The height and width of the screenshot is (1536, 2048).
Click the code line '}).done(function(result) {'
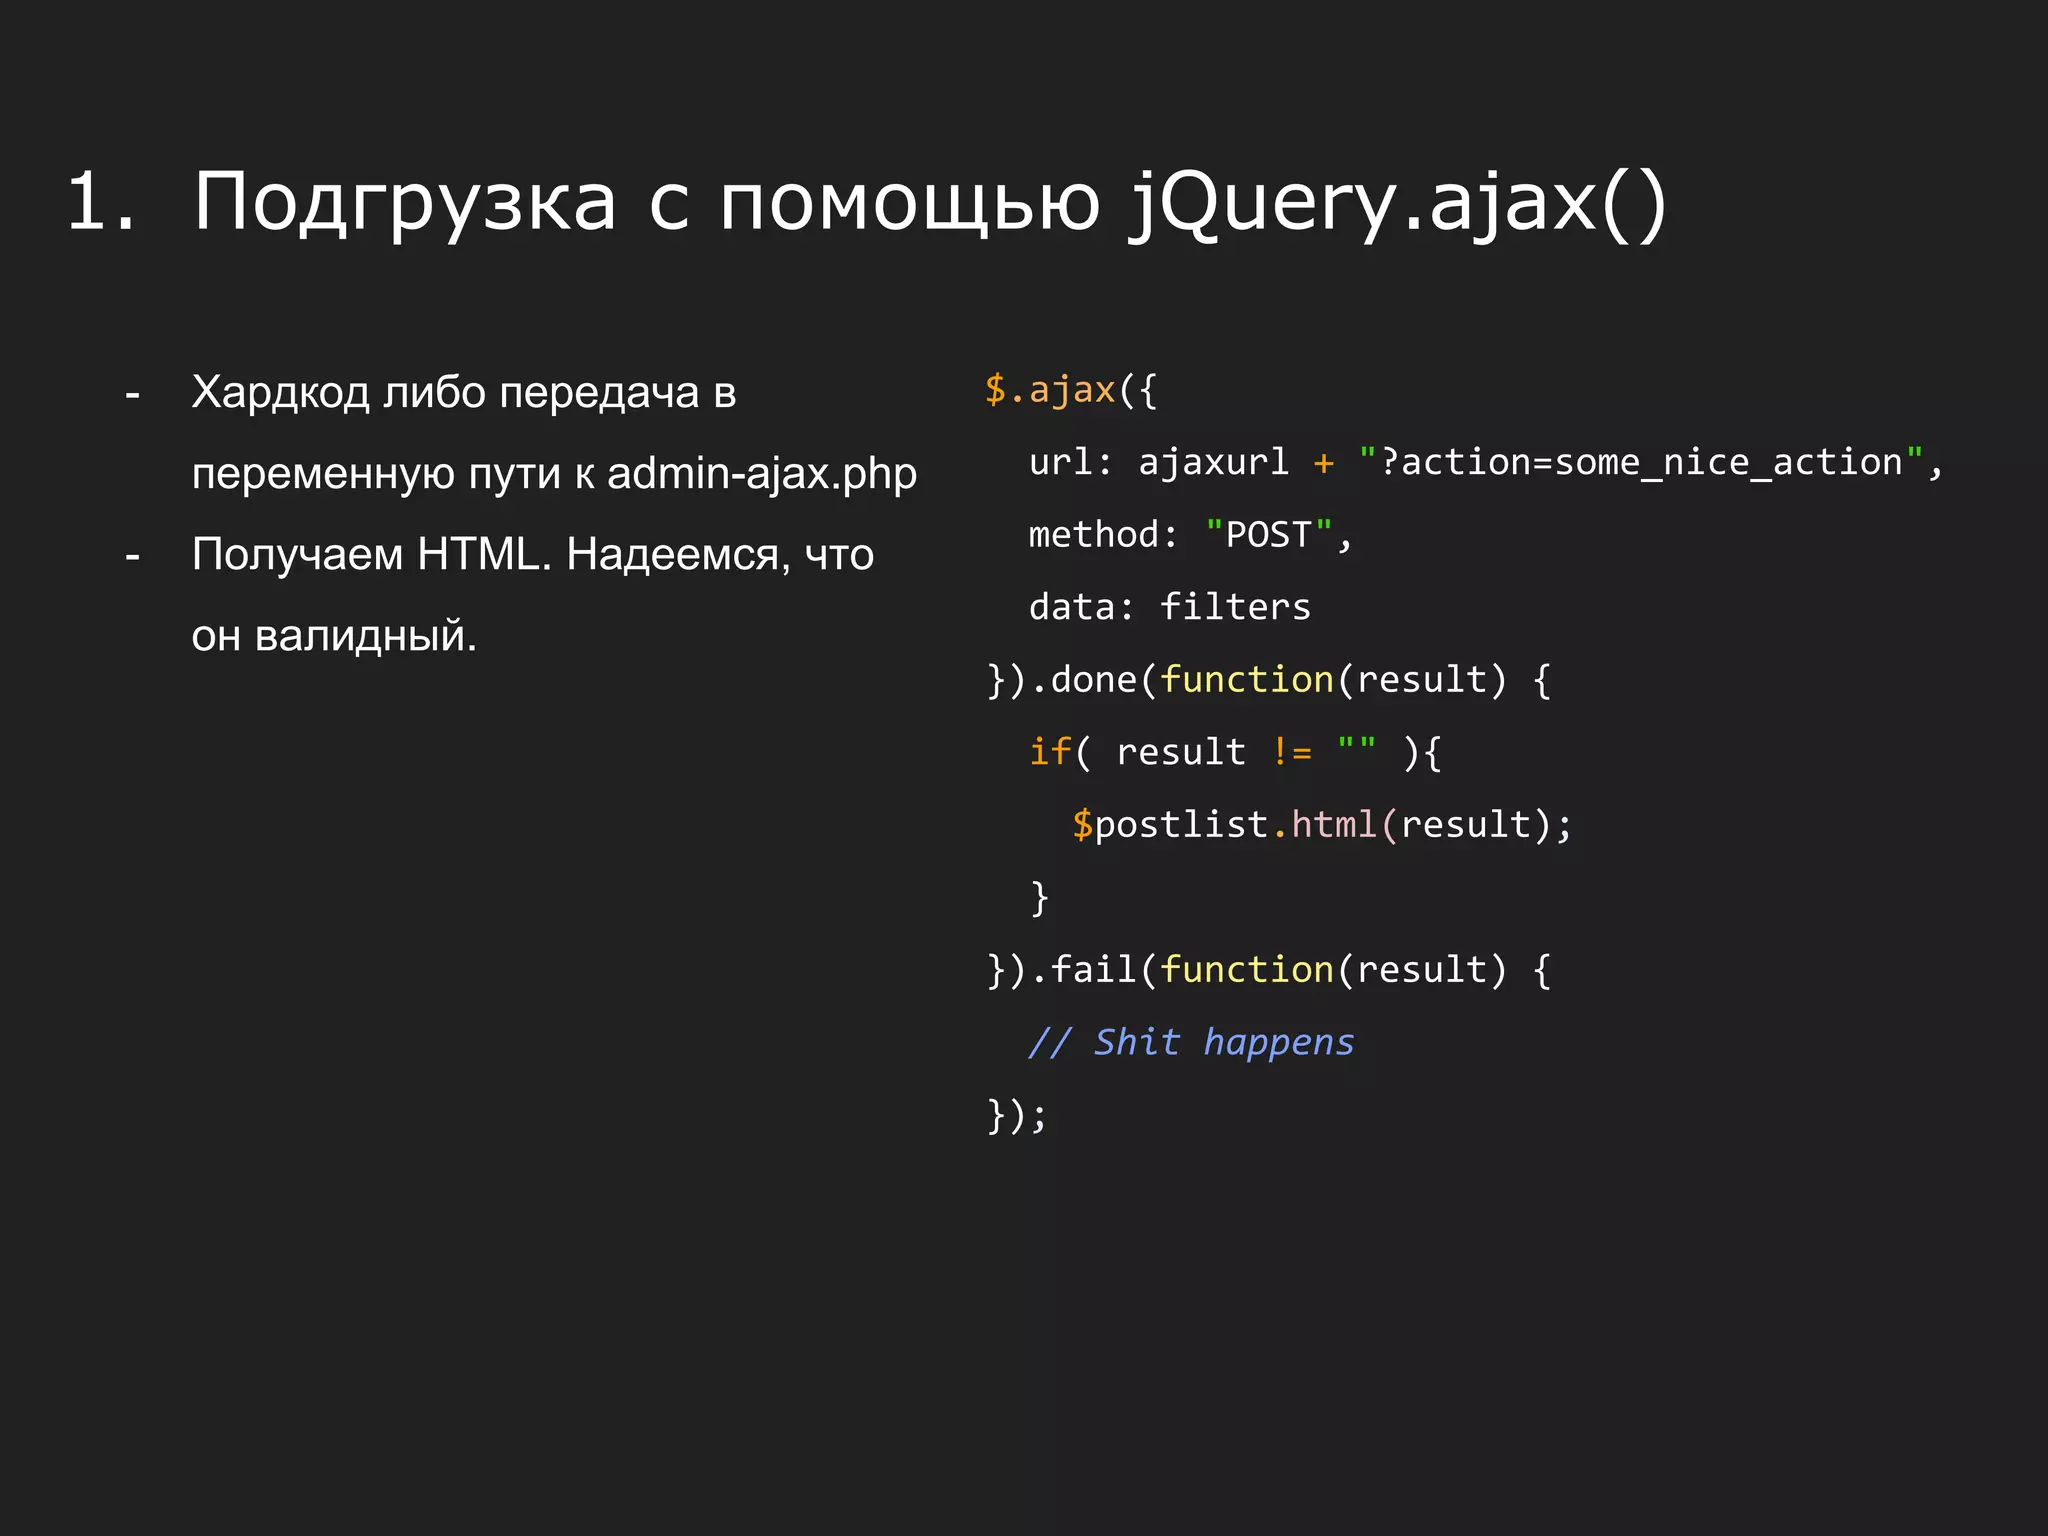[1269, 680]
